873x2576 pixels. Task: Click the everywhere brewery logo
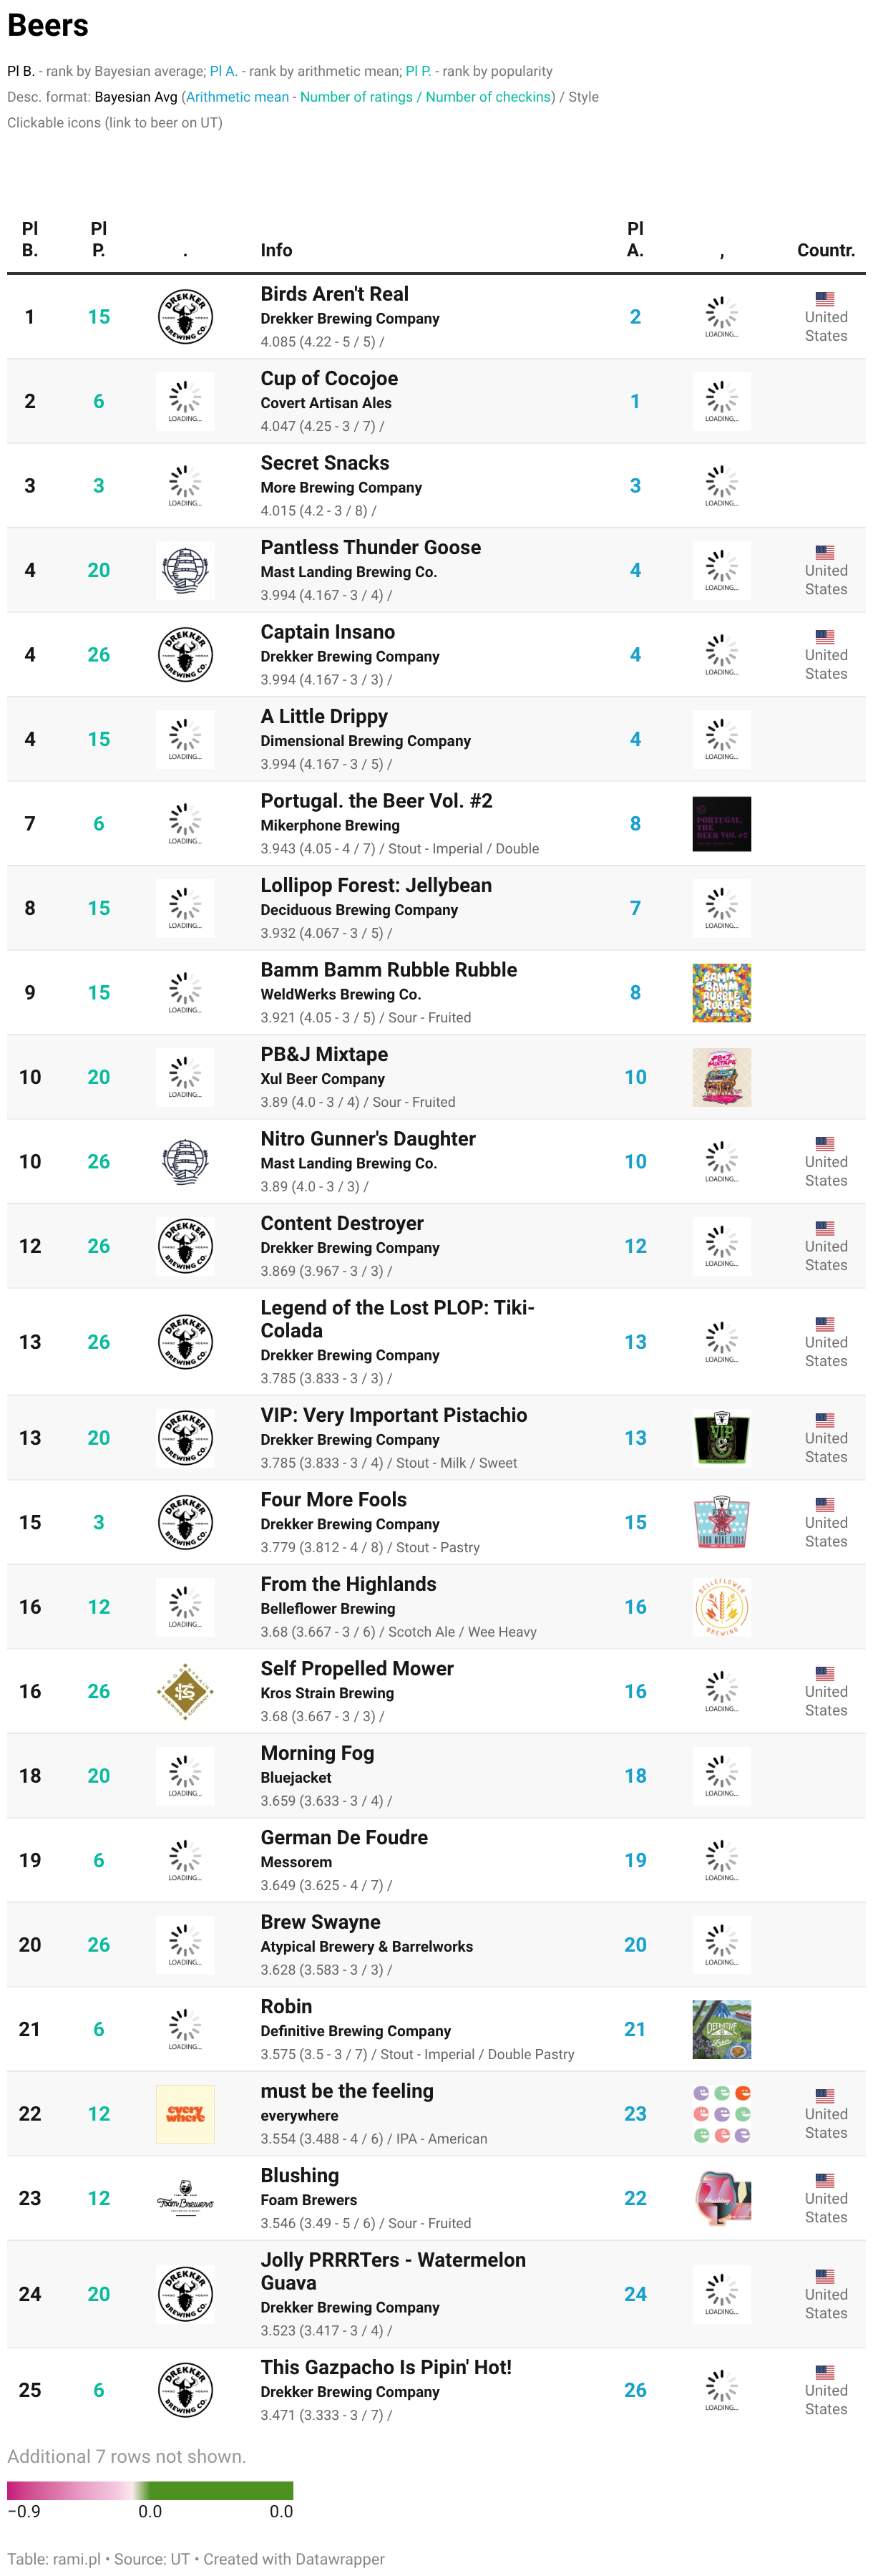pyautogui.click(x=185, y=2113)
